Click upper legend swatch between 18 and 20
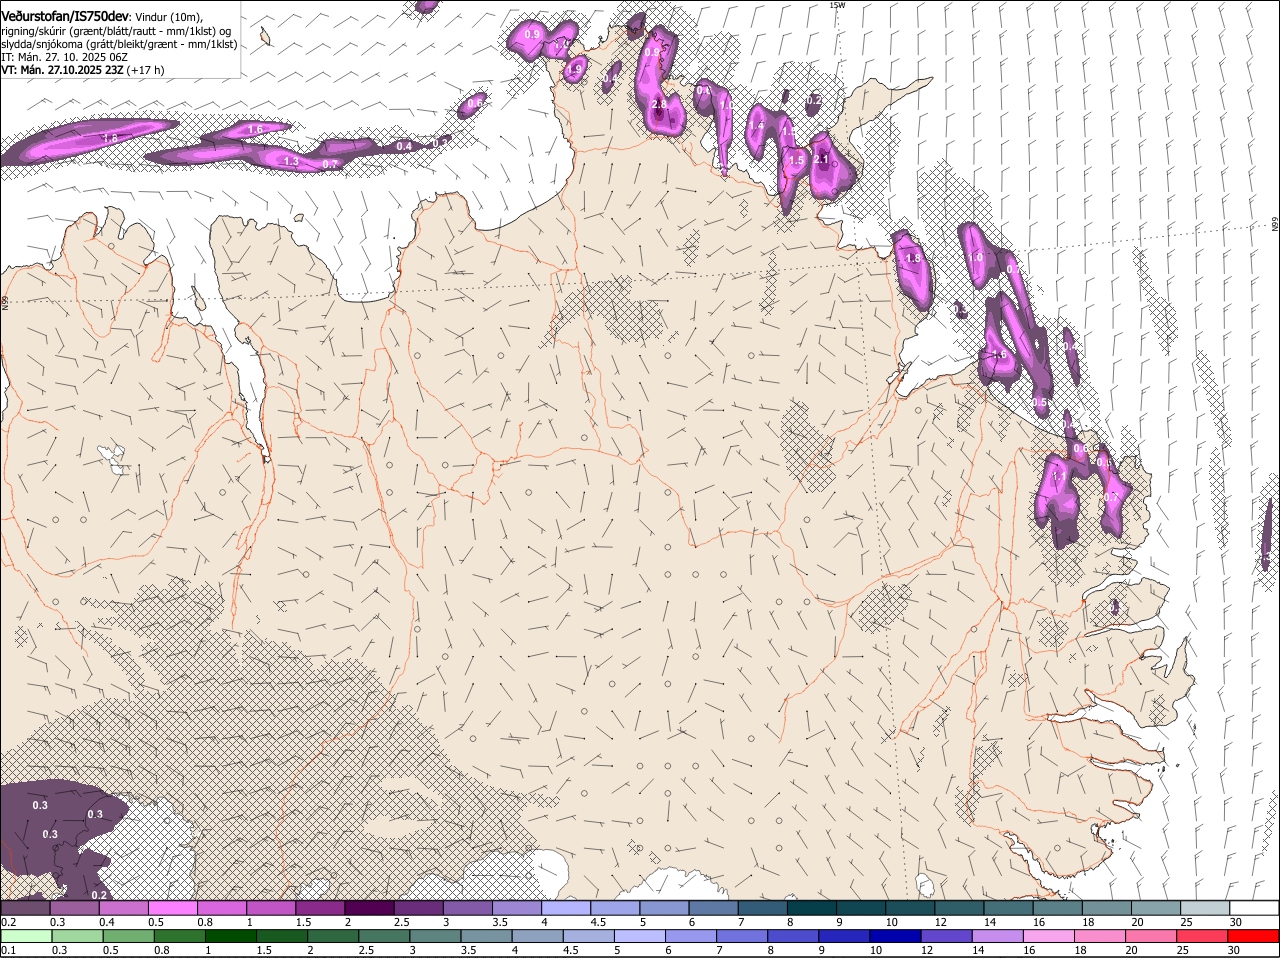Viewport: 1280px width, 958px height. (x=1106, y=908)
